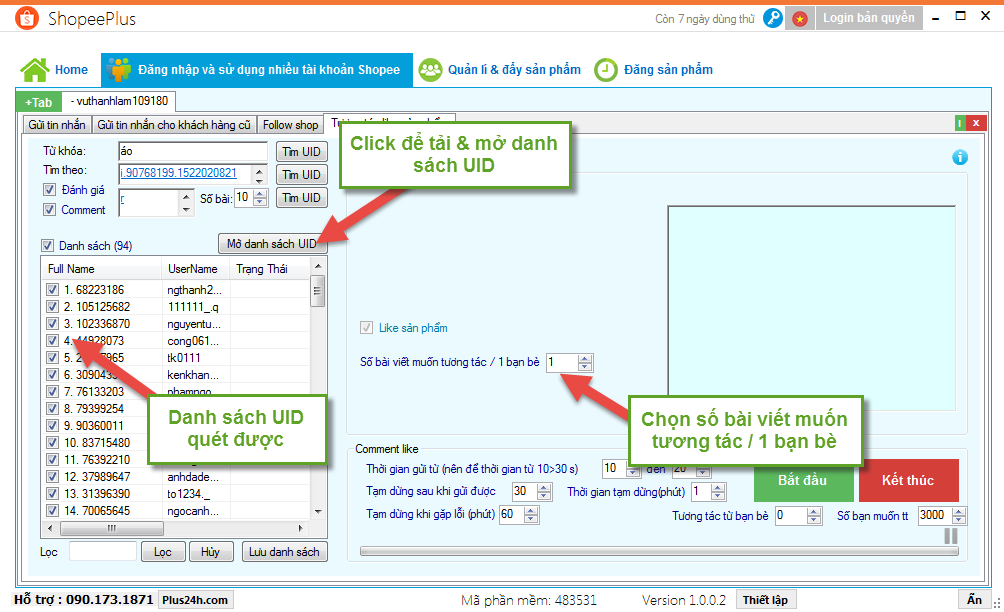1004x612 pixels.
Task: Click the Vietnam flag language icon
Action: pyautogui.click(x=799, y=18)
